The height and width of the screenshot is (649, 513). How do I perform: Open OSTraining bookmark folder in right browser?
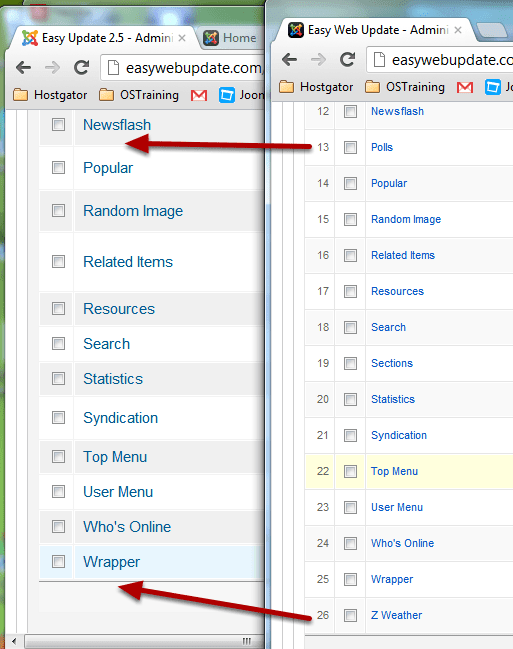(405, 87)
